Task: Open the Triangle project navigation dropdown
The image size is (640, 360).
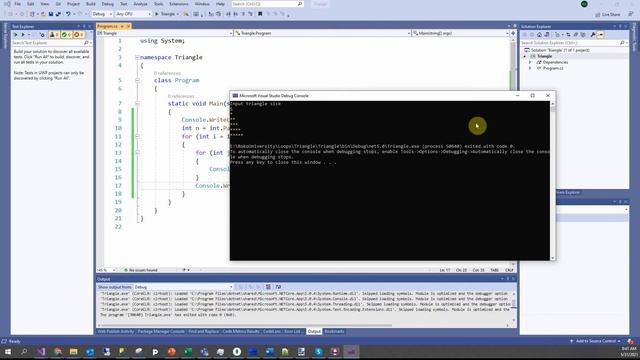Action: point(164,33)
